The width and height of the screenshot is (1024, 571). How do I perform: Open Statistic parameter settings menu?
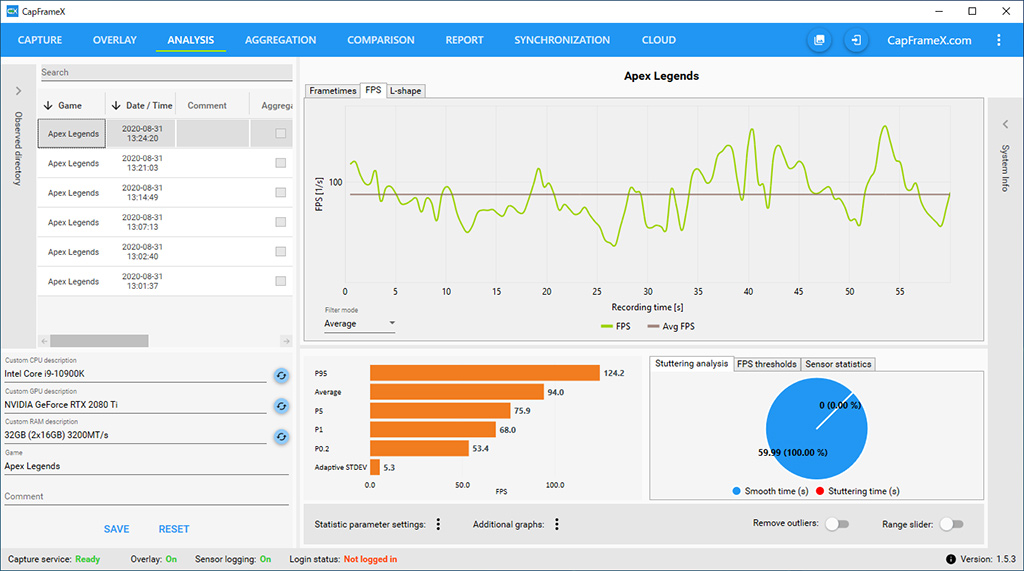(x=438, y=524)
